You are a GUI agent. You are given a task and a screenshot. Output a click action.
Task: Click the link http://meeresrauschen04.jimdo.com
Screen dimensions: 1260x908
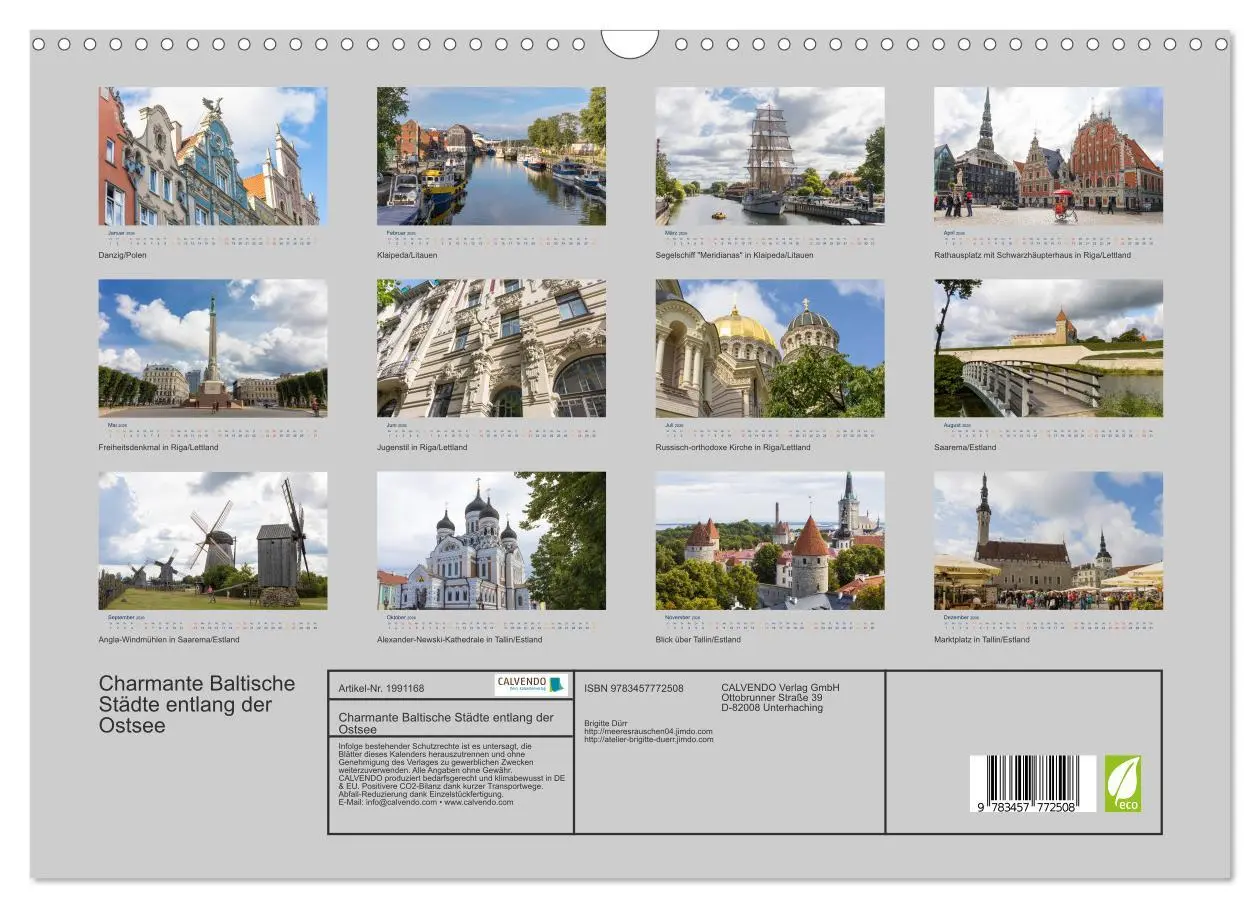click(x=647, y=731)
